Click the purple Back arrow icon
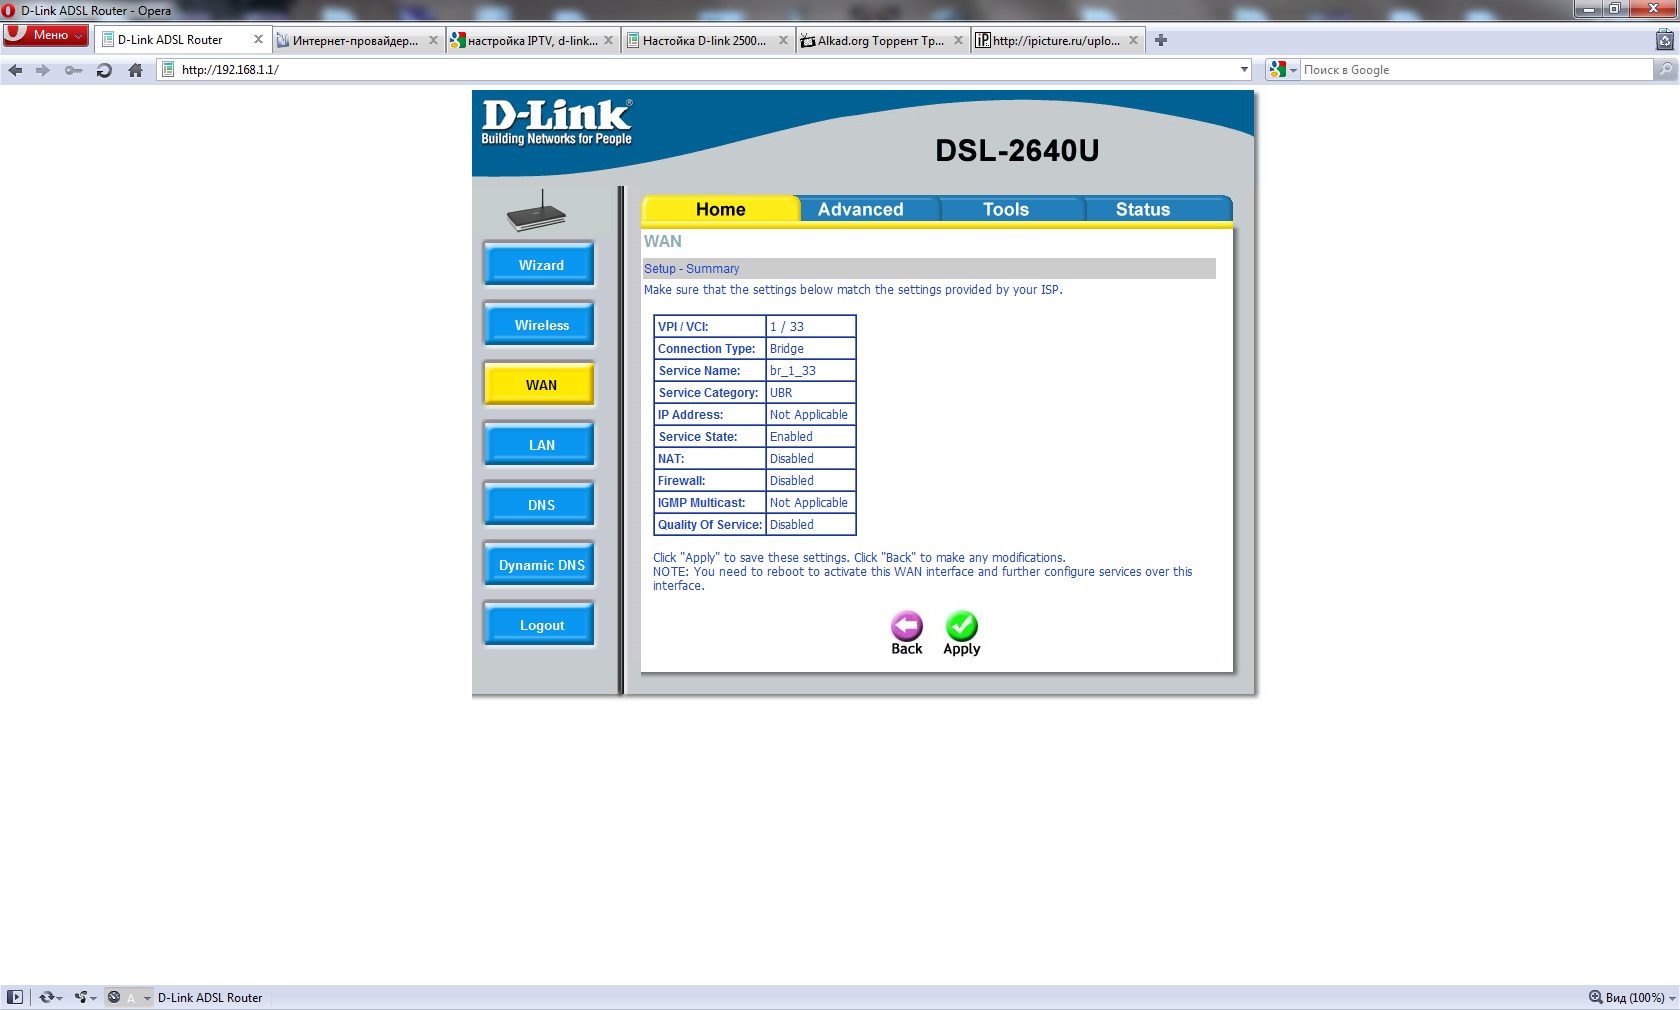 906,626
